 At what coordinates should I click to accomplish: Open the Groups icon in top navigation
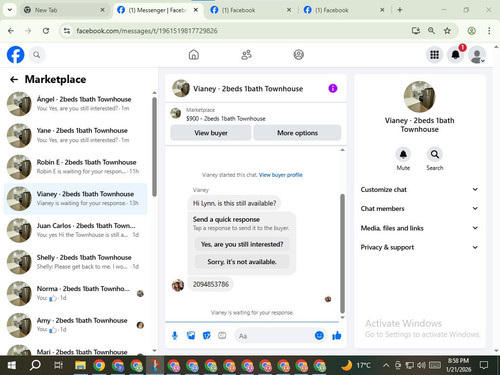298,55
